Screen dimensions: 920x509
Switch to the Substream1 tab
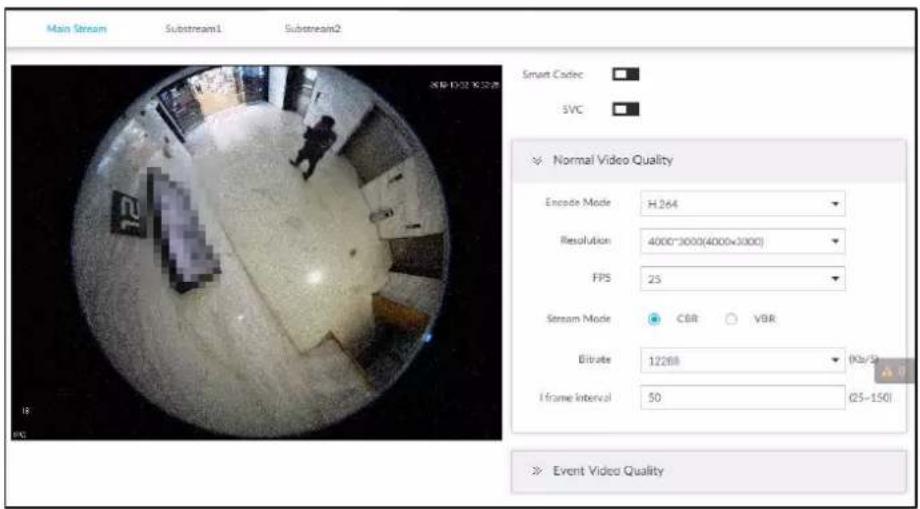tap(194, 29)
